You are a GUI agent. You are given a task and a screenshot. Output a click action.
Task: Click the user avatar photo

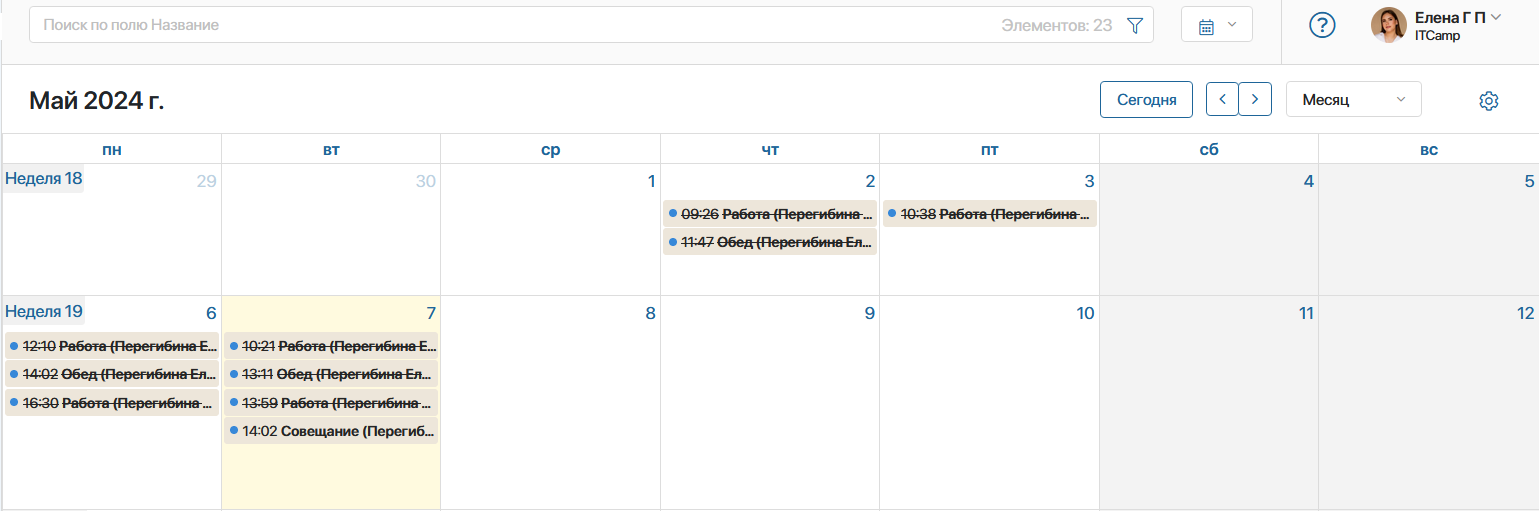[1388, 25]
